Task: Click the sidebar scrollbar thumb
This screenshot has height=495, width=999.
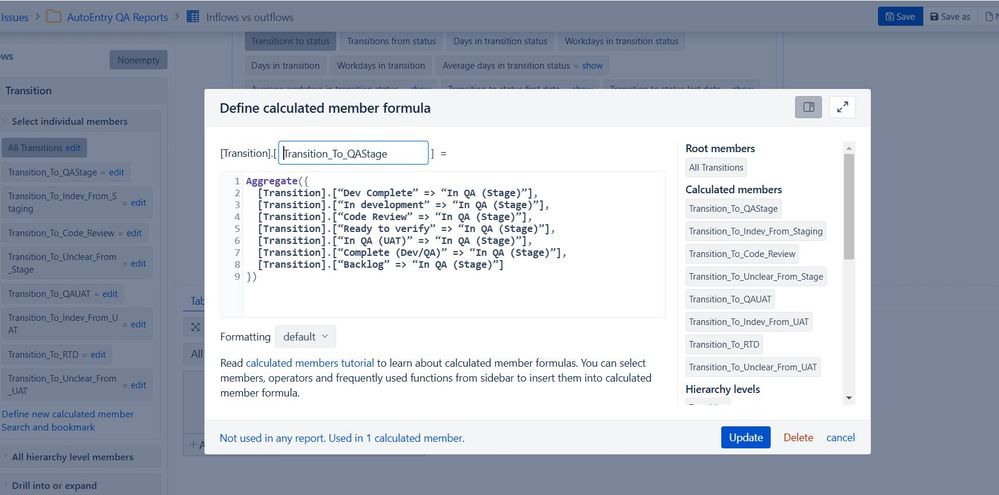Action: (849, 206)
